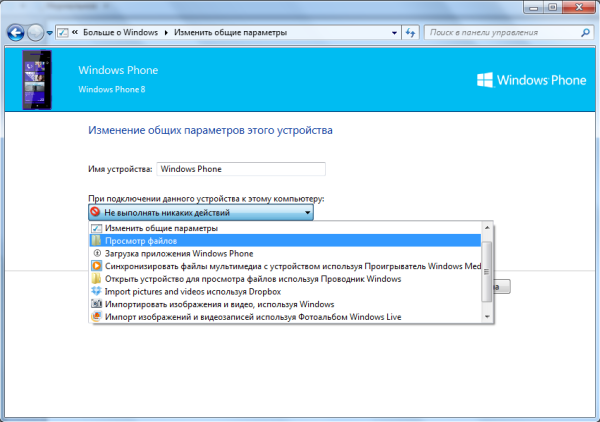Viewport: 600px width, 422px height.
Task: Click the download icon beside Загрузка приложения
Action: (97, 253)
